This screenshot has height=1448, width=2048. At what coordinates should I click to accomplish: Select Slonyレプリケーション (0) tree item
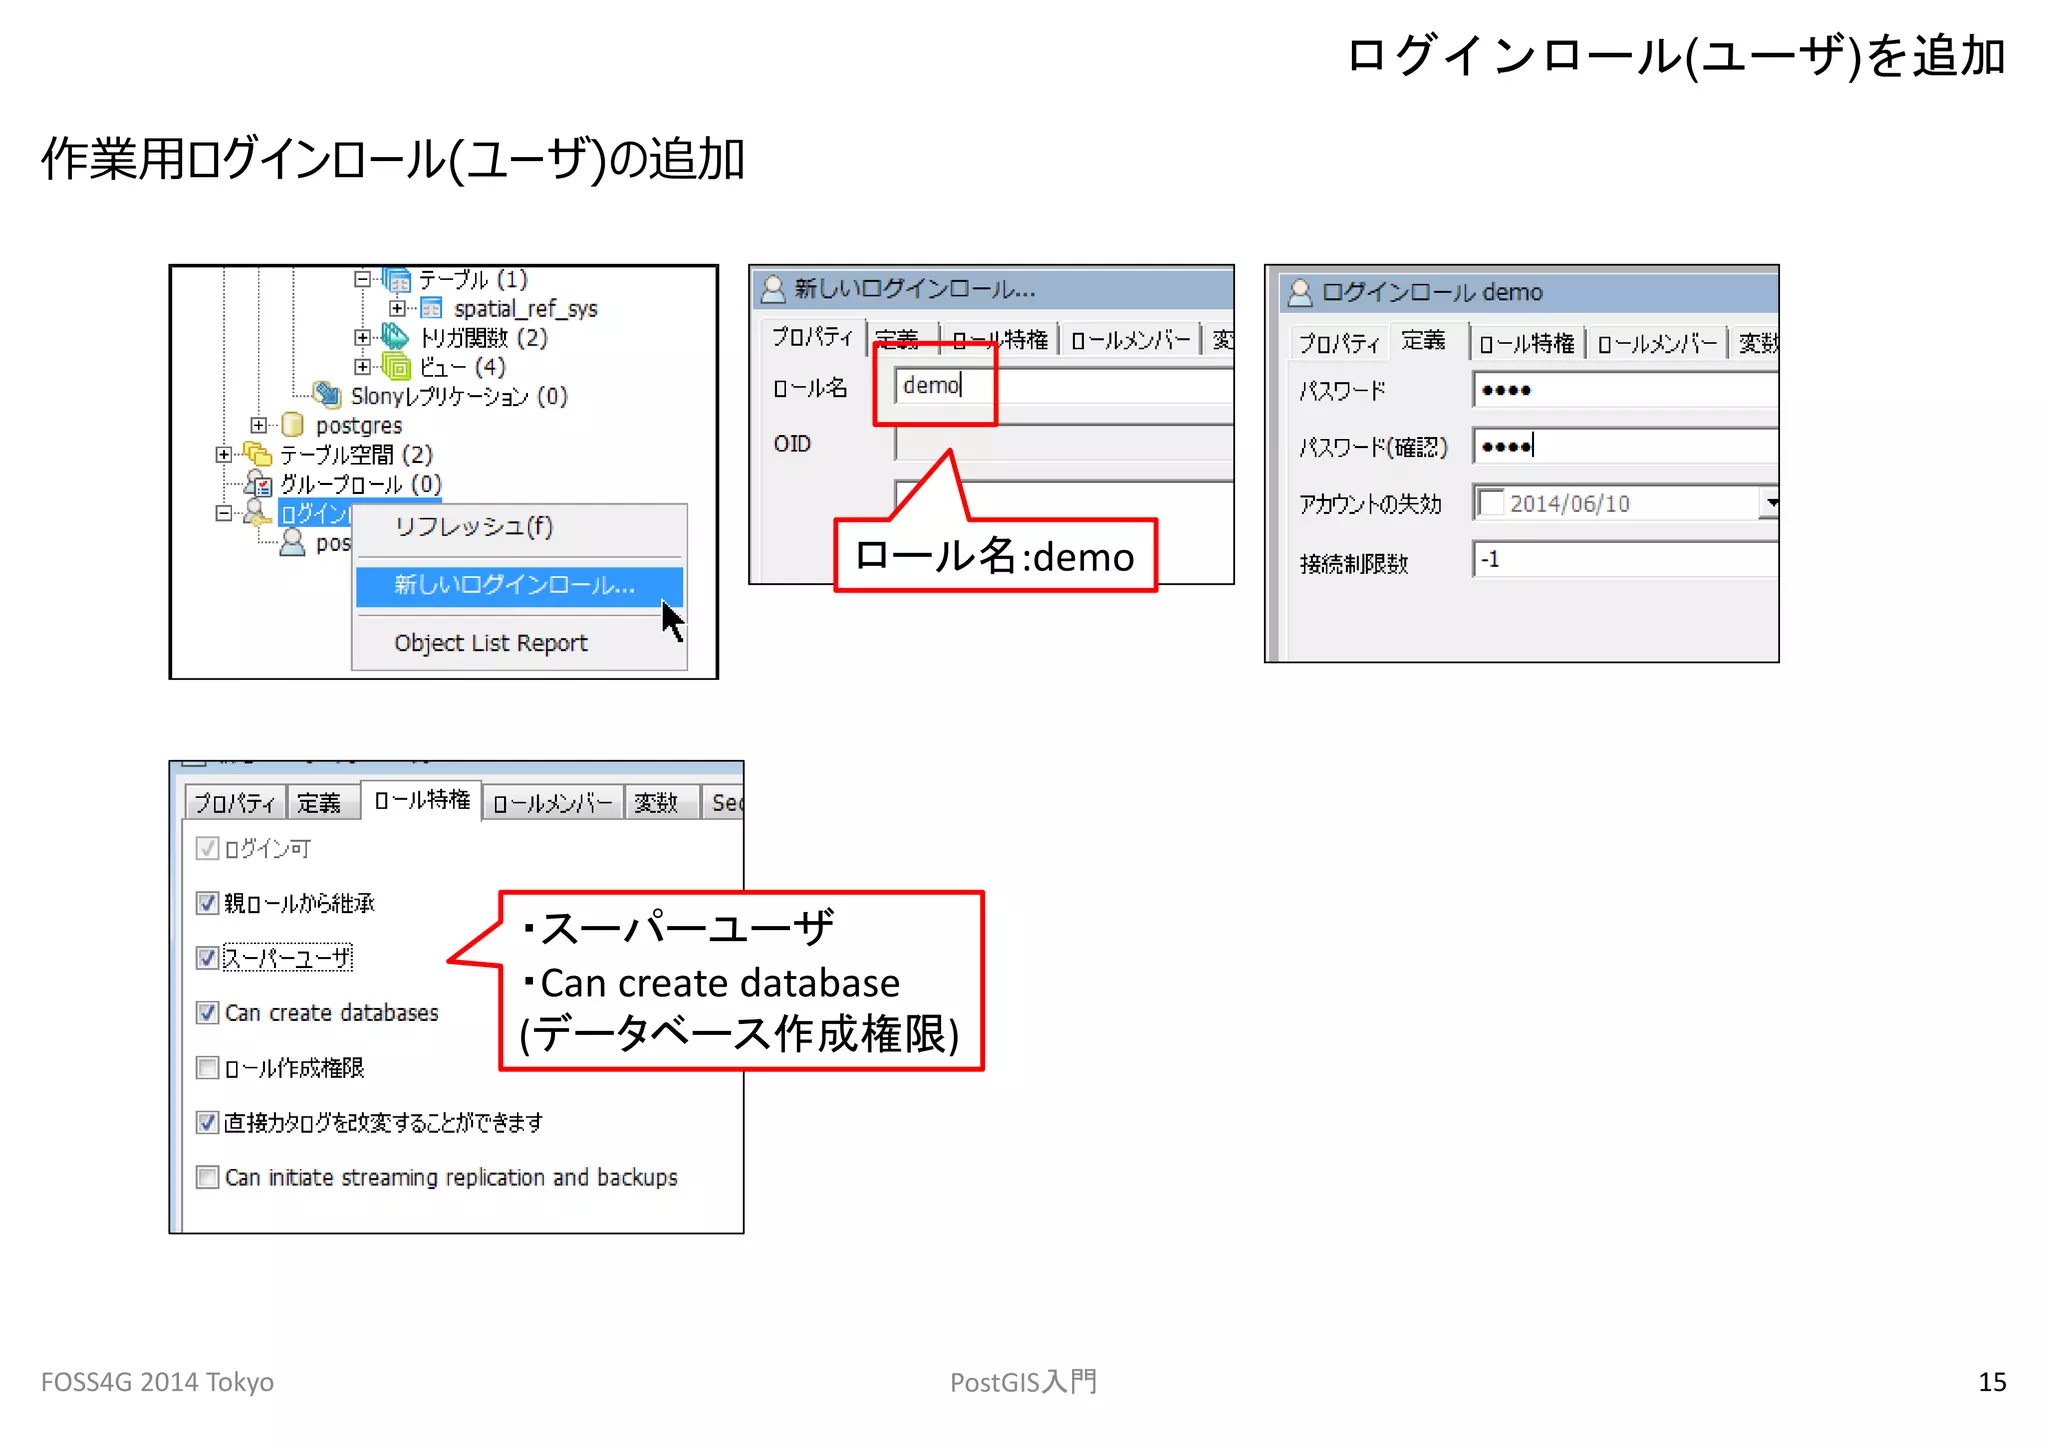(x=459, y=396)
